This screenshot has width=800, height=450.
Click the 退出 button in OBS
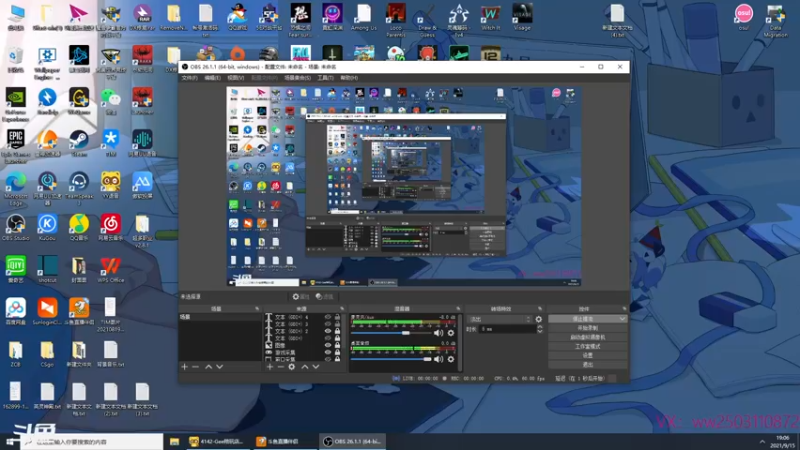click(x=587, y=365)
